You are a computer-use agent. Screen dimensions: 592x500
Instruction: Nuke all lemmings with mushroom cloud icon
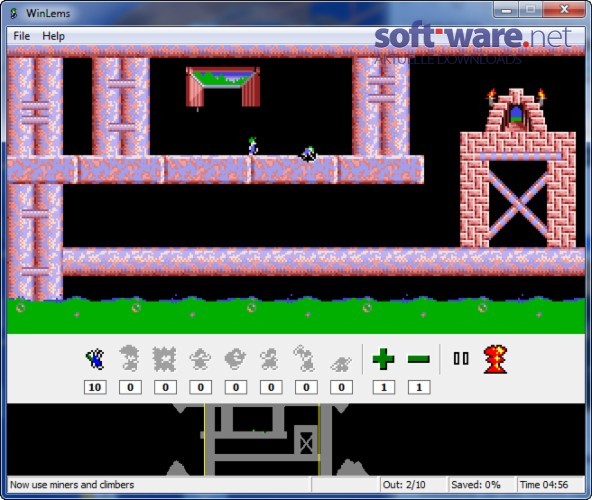496,359
